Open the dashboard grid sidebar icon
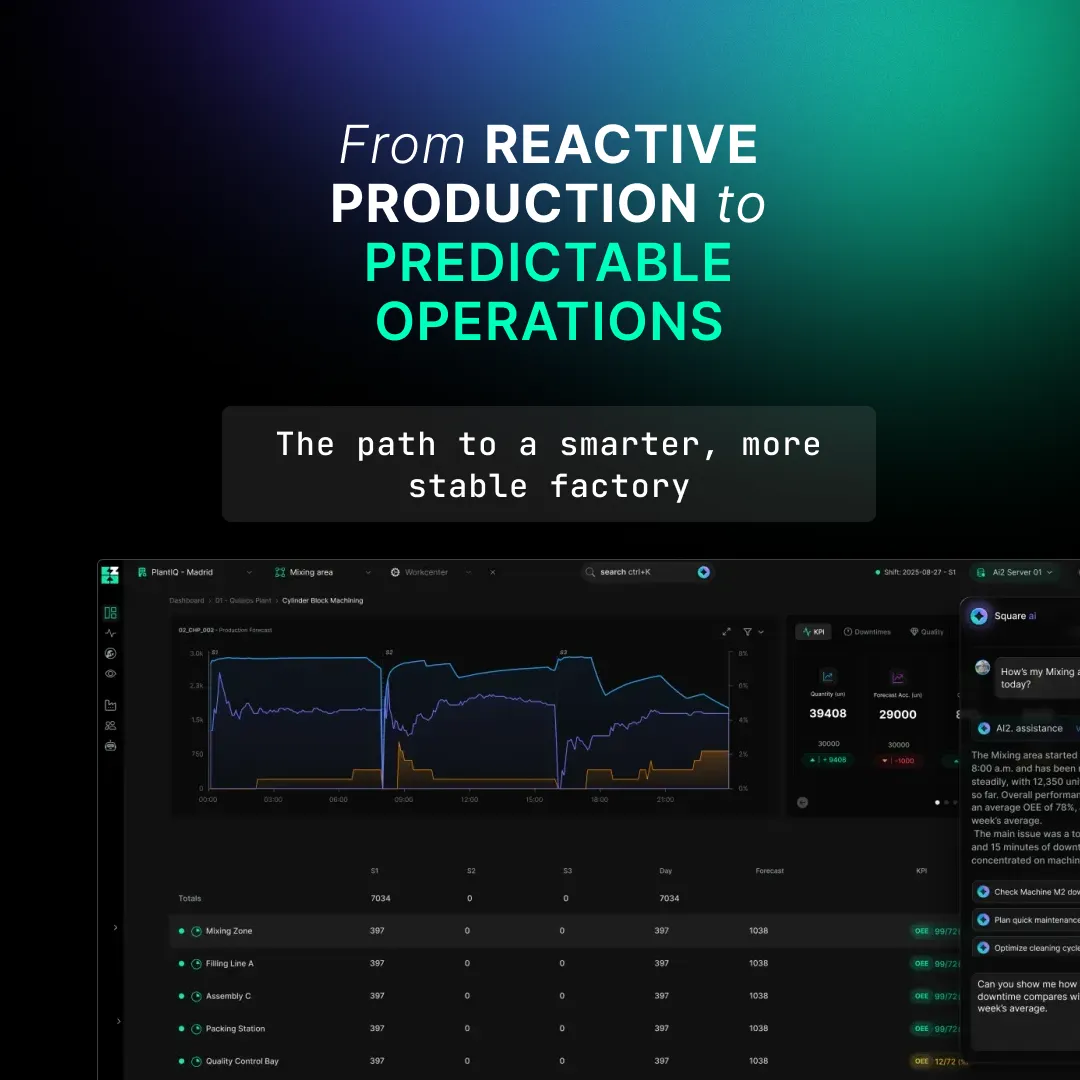Viewport: 1080px width, 1080px height. [x=110, y=612]
